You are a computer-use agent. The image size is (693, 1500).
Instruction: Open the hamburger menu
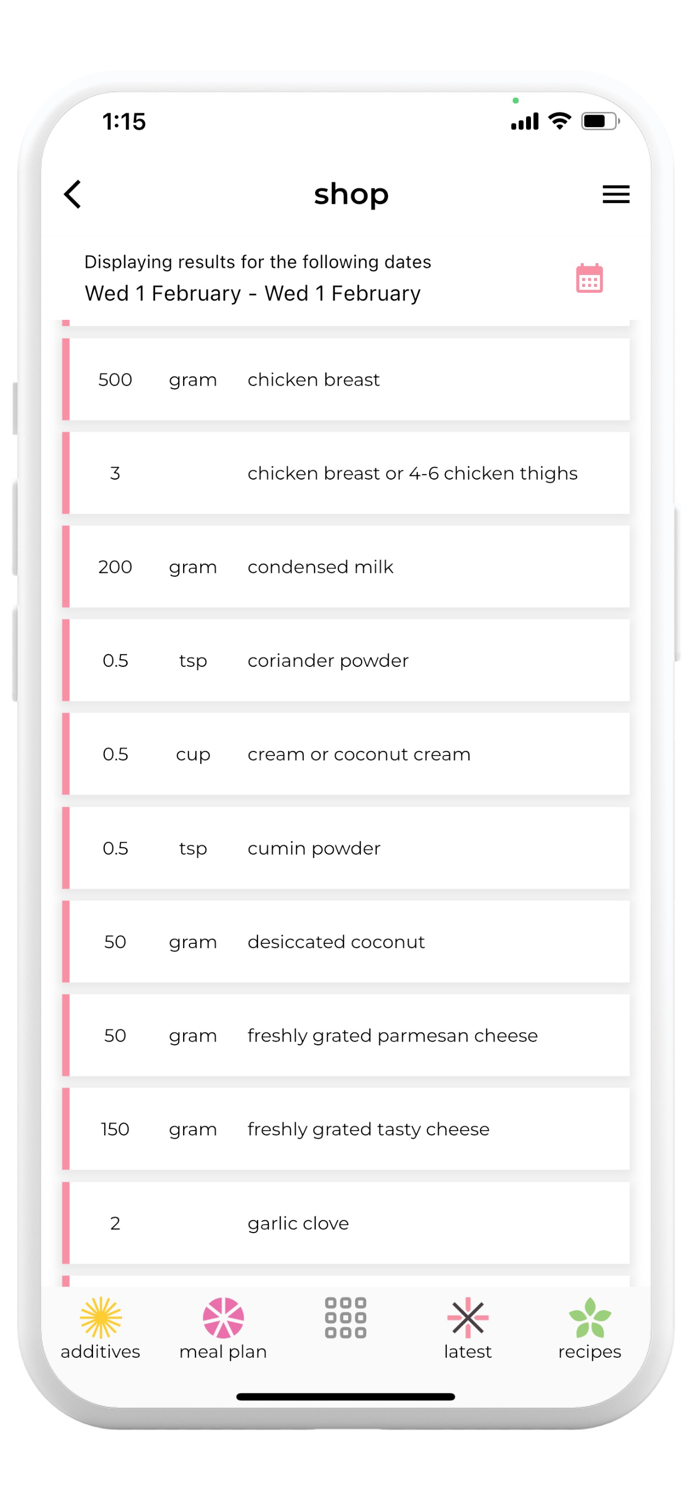click(616, 194)
